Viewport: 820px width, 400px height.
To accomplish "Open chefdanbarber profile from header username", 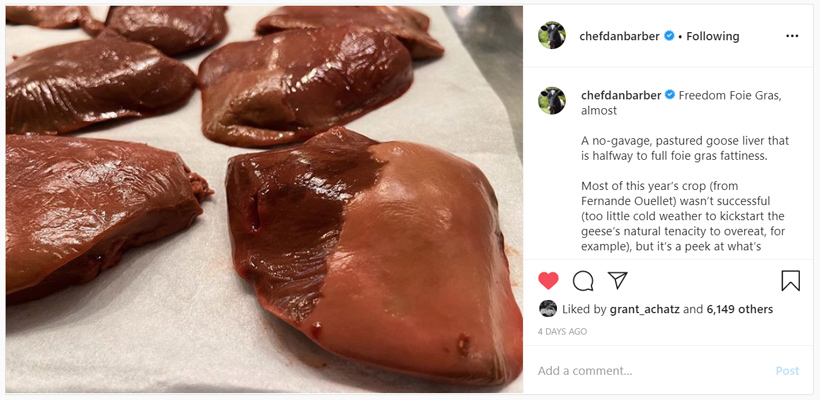I will [x=619, y=36].
